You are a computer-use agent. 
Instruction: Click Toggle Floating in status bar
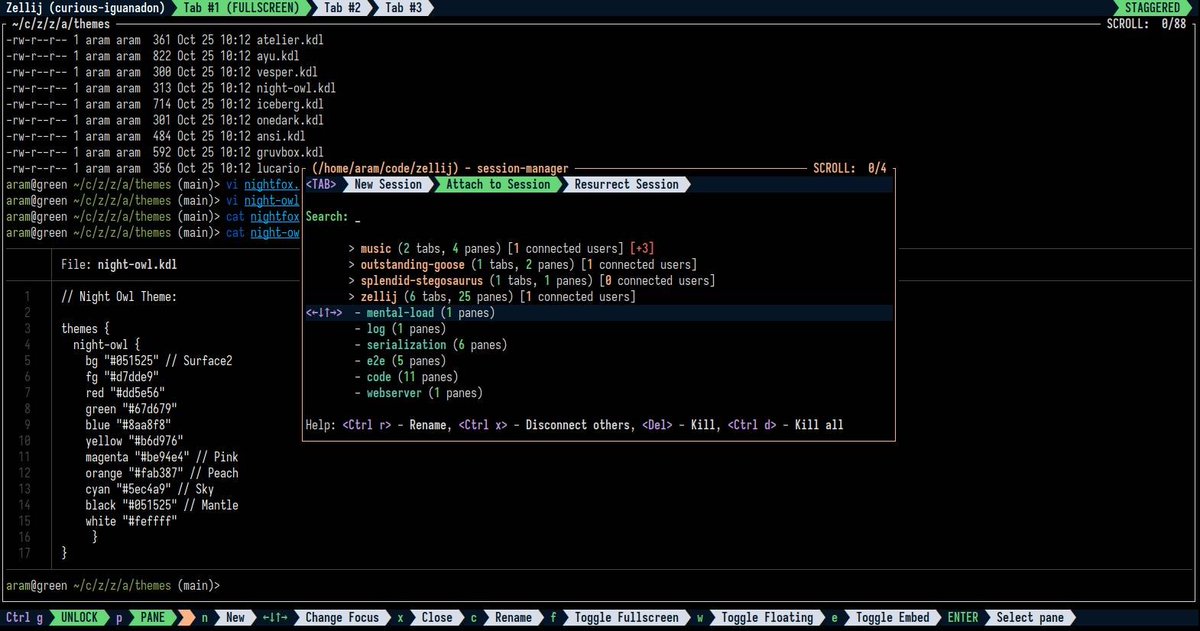(768, 618)
